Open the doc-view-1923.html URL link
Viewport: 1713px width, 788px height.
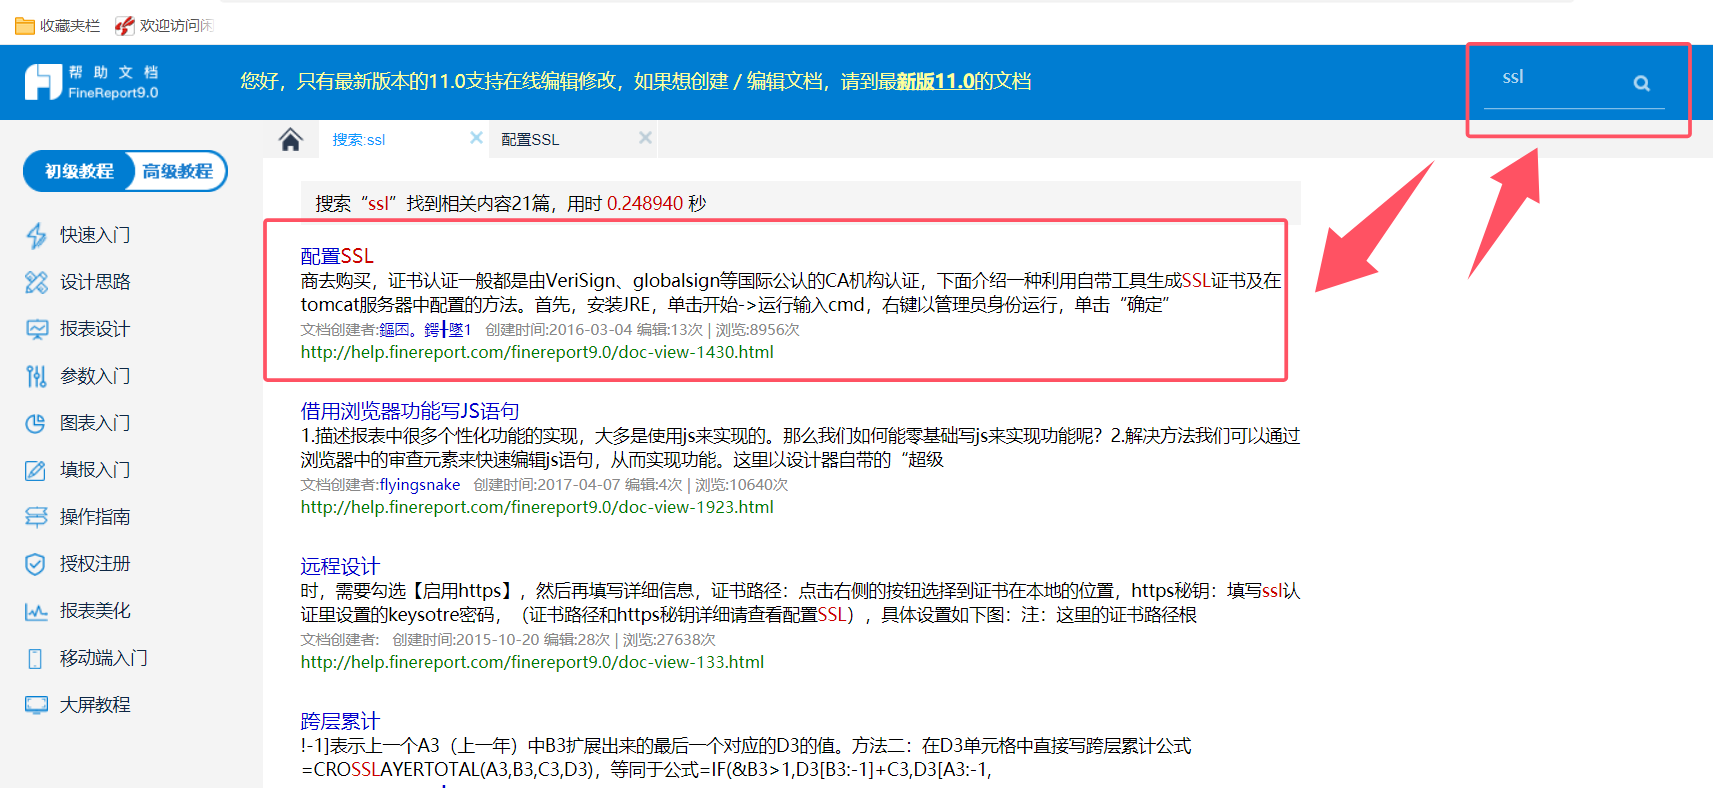537,507
